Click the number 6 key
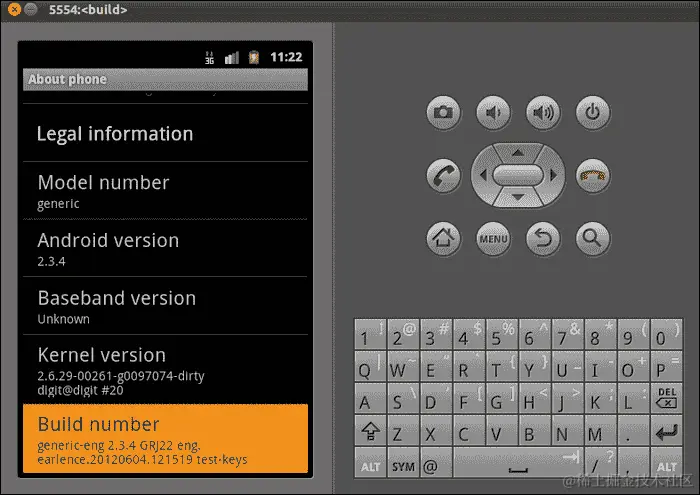700x495 pixels. coord(535,334)
